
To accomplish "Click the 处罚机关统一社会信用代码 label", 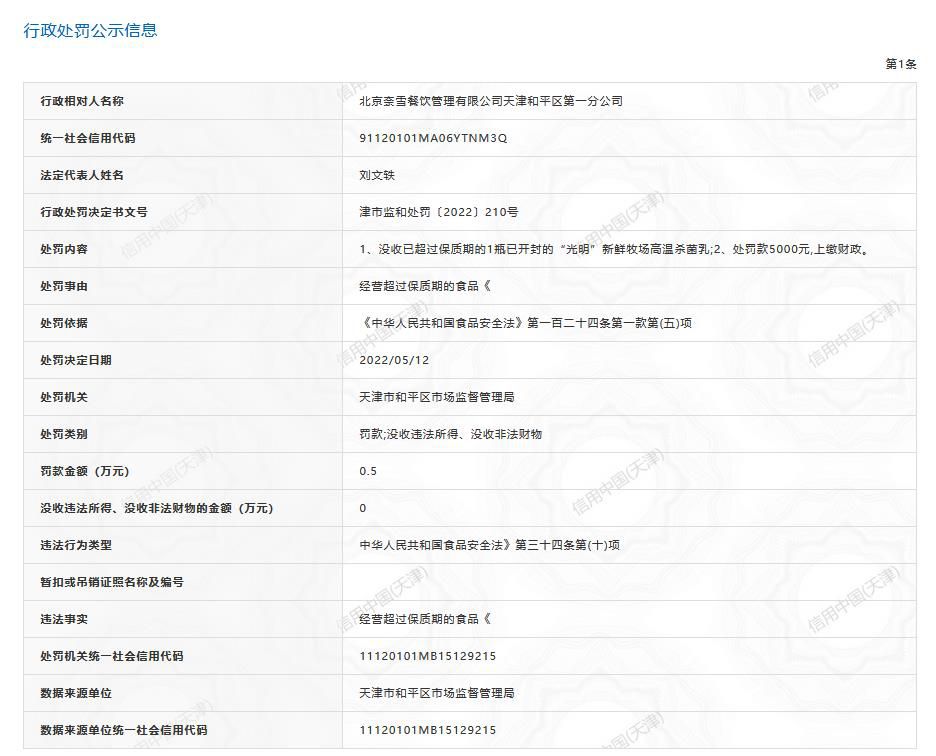I will click(x=112, y=656).
